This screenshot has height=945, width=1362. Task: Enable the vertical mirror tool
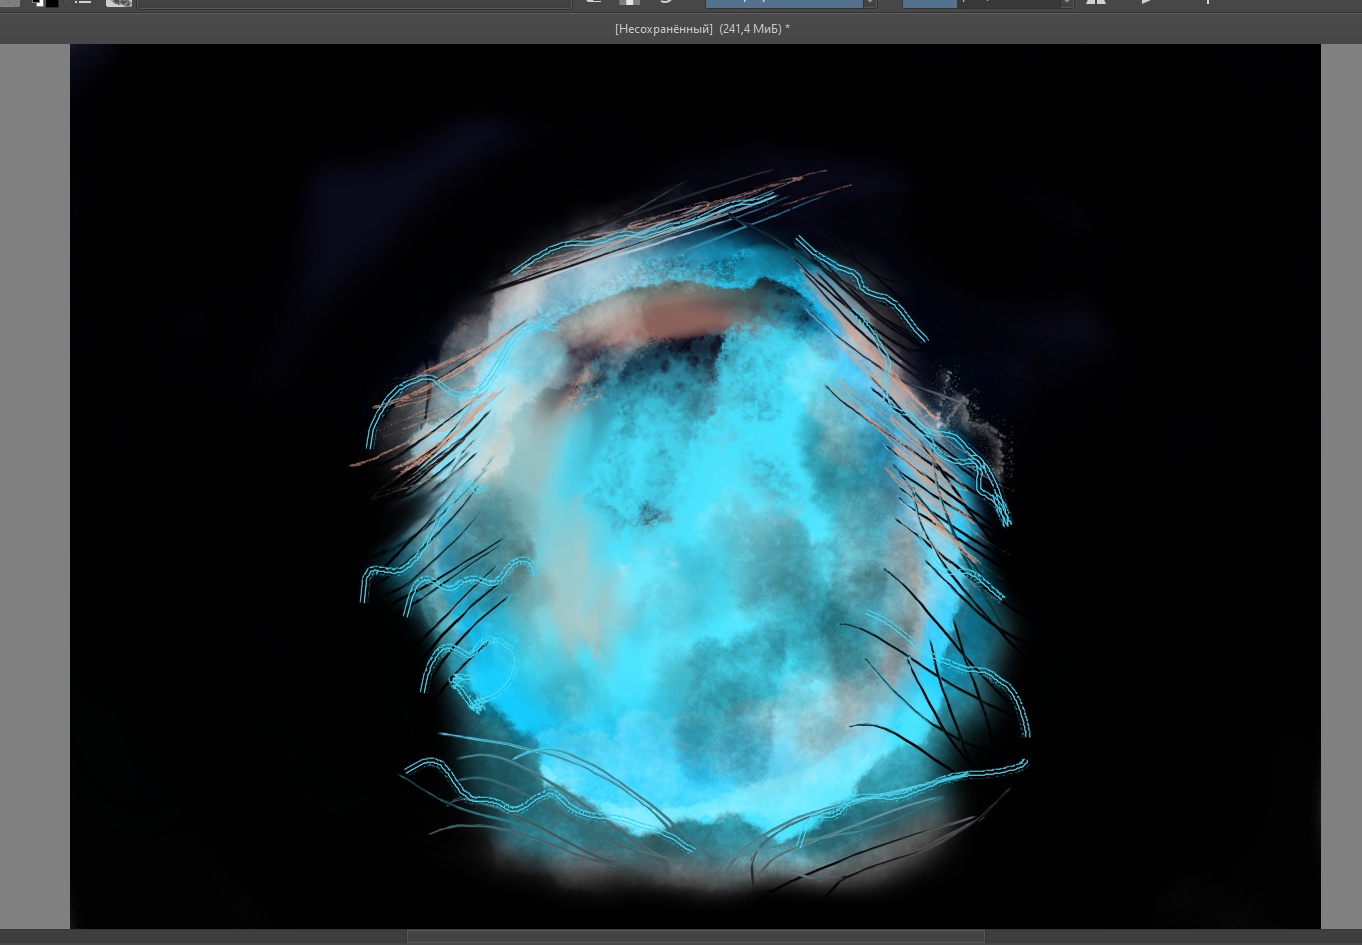click(x=1148, y=3)
